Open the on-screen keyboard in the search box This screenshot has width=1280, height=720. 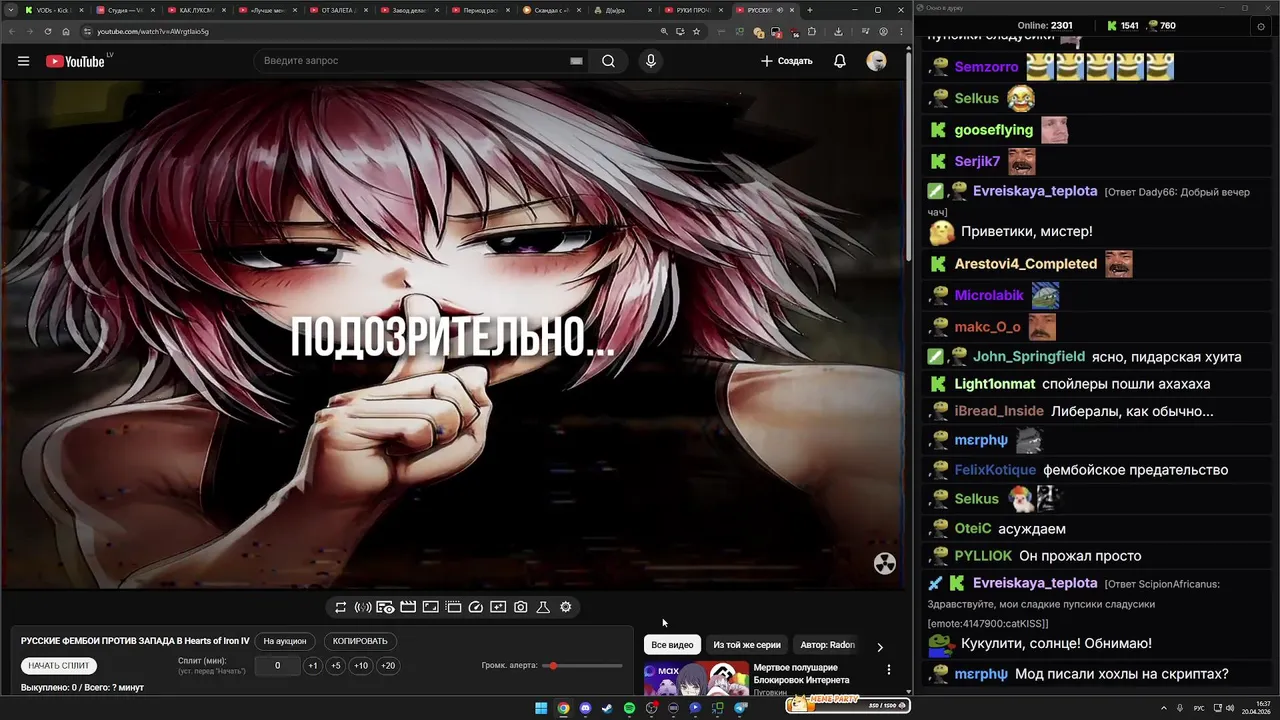point(576,61)
